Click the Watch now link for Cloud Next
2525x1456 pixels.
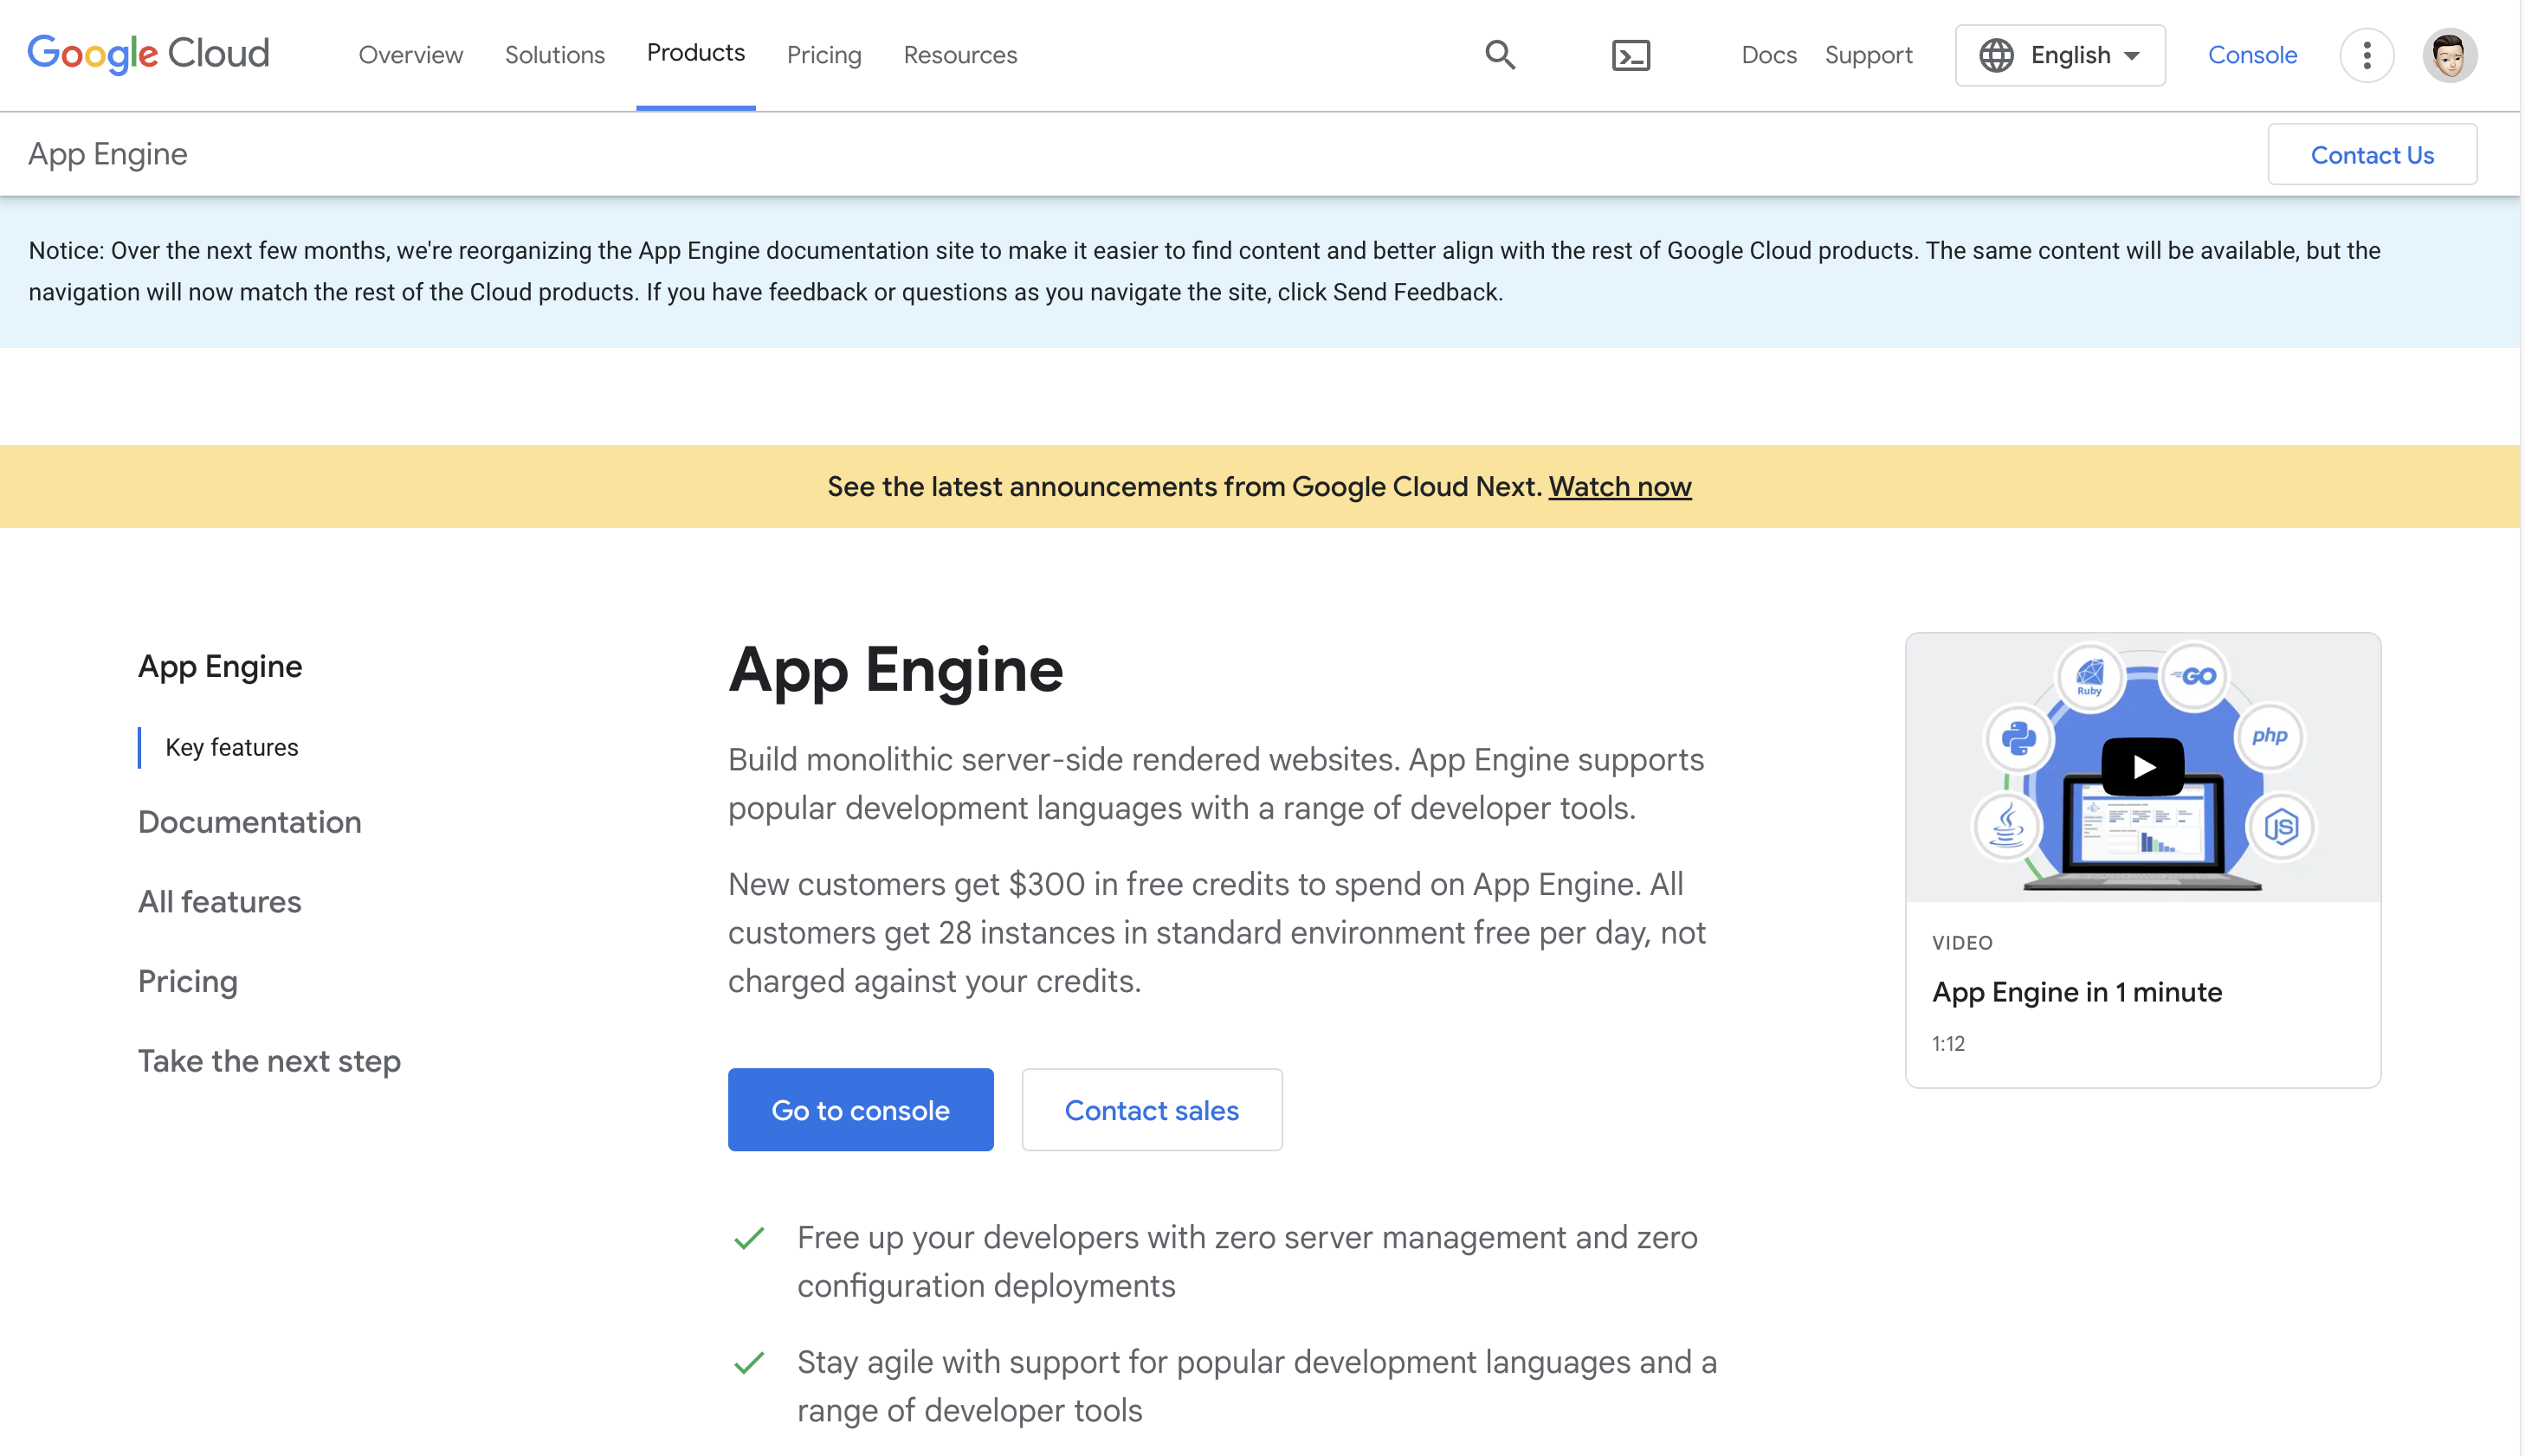pos(1620,486)
